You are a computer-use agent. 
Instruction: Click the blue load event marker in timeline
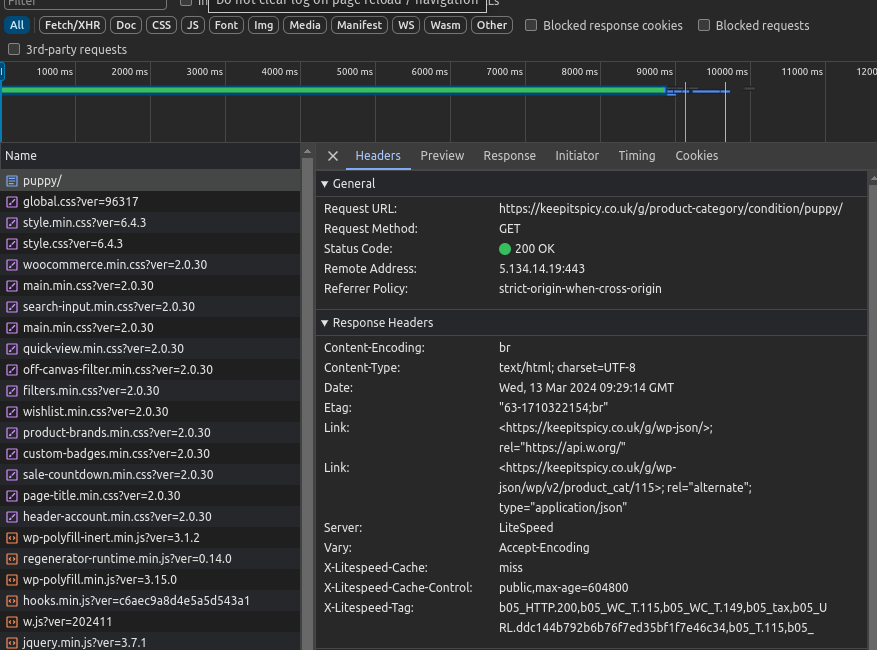point(725,112)
